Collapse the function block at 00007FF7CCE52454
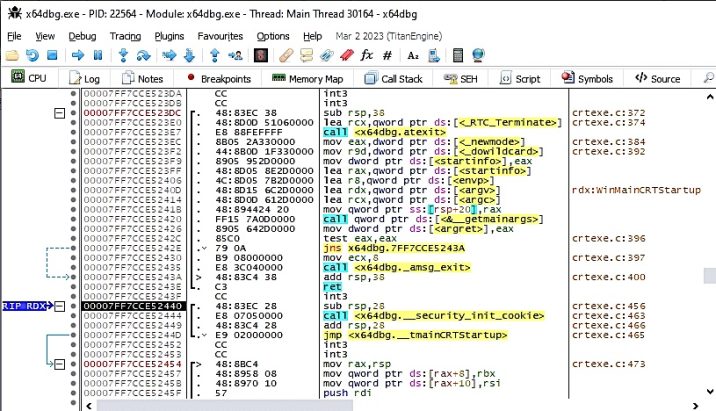The width and height of the screenshot is (716, 411). pos(59,363)
